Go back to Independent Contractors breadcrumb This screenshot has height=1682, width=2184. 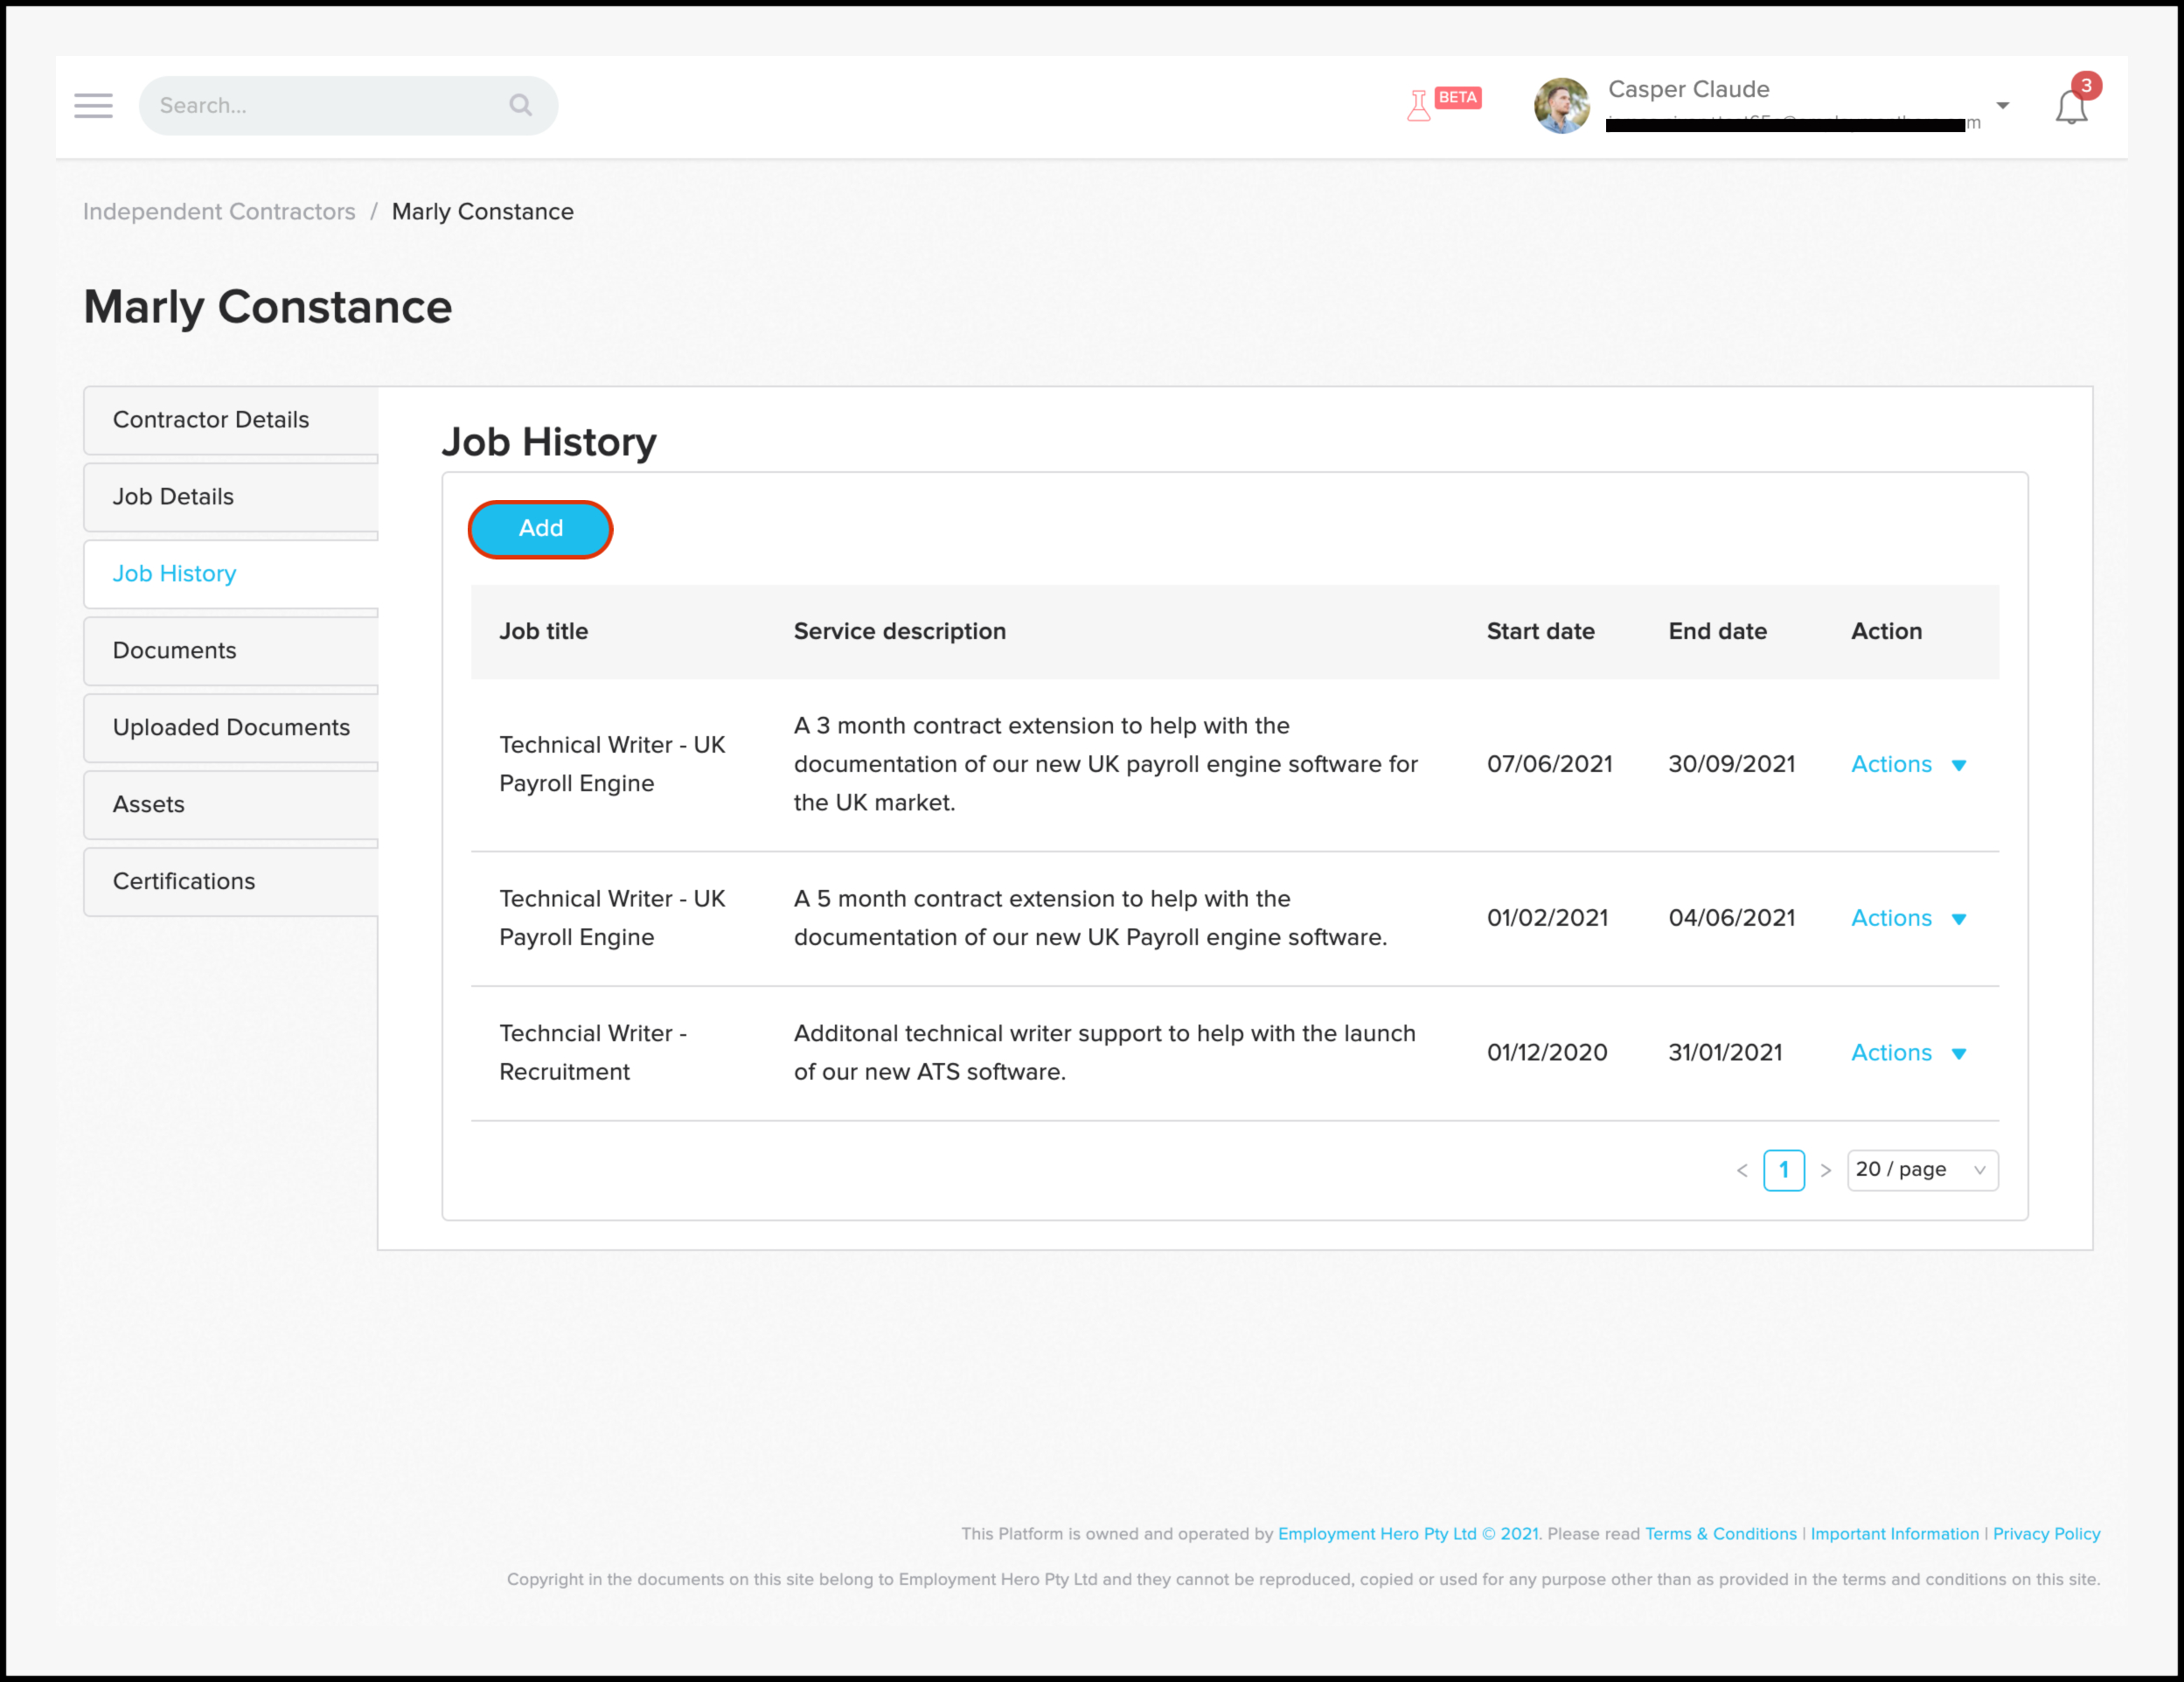click(x=219, y=212)
